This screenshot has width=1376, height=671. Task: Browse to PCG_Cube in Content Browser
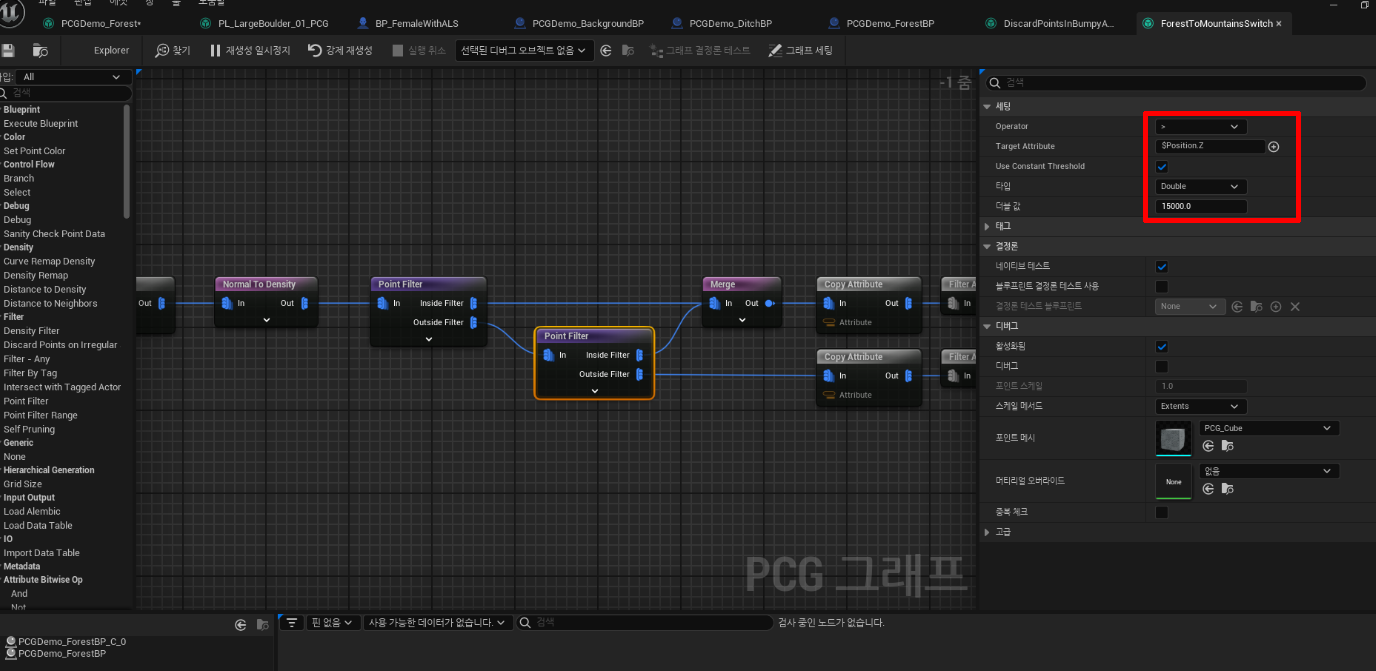point(1227,446)
